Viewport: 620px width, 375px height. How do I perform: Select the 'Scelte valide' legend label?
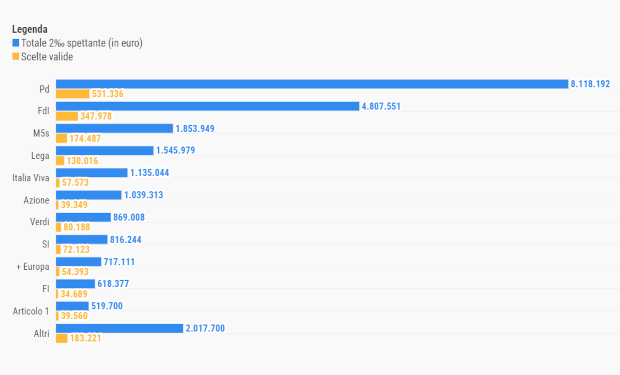[x=47, y=57]
